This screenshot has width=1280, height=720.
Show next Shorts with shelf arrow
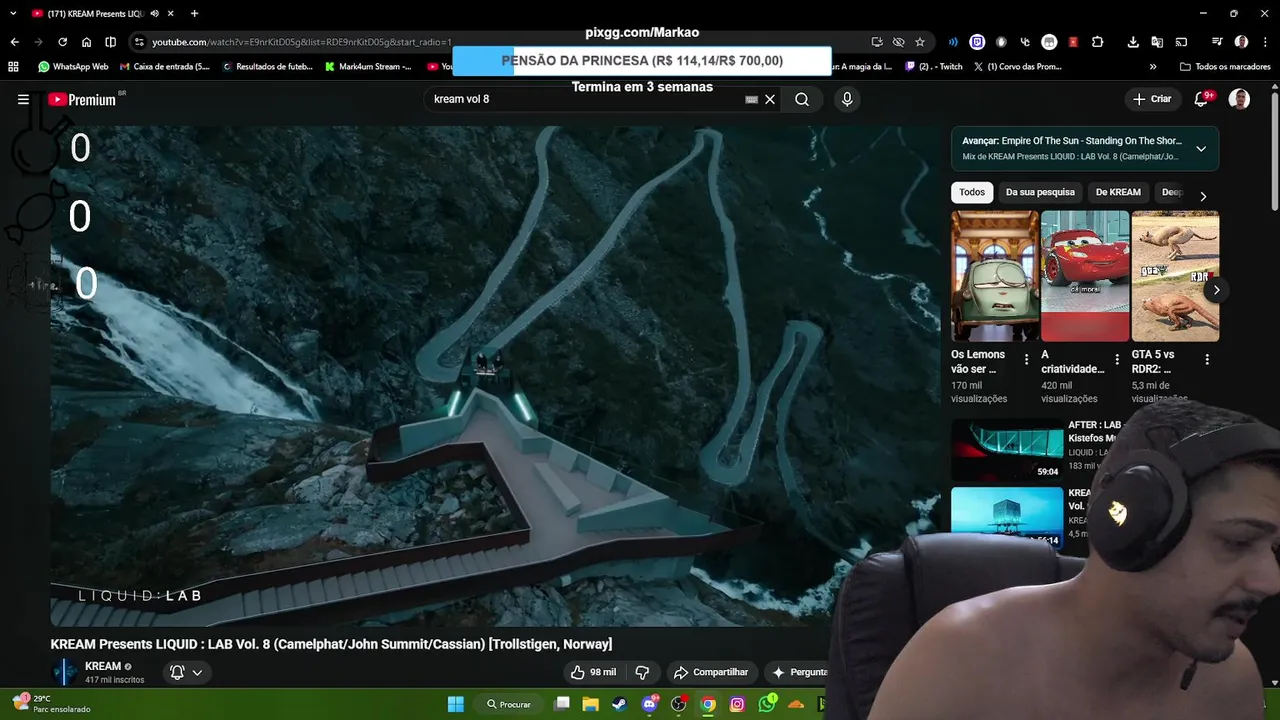[x=1216, y=290]
